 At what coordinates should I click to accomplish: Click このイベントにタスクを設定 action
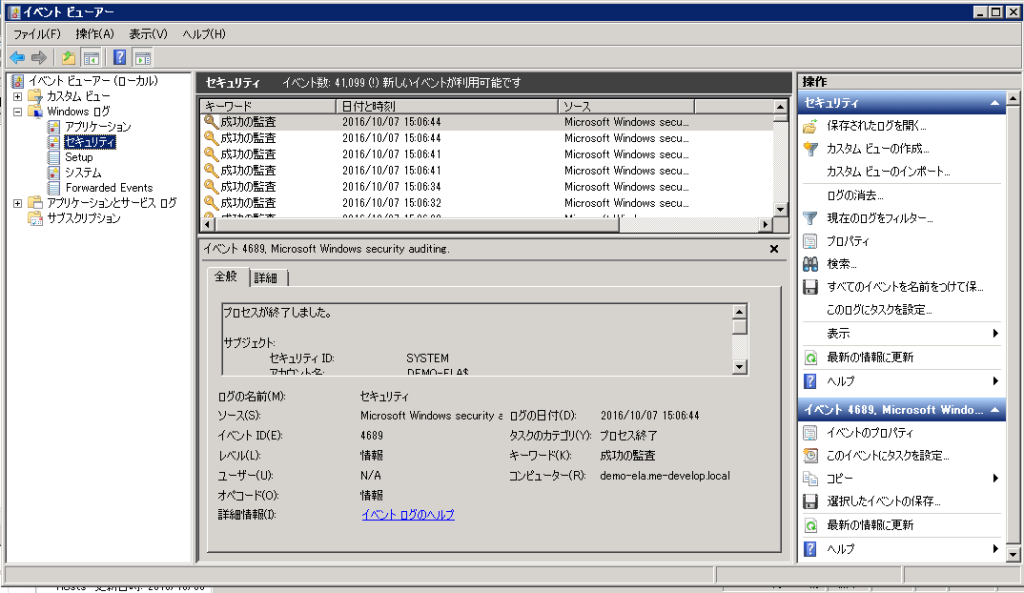click(888, 456)
